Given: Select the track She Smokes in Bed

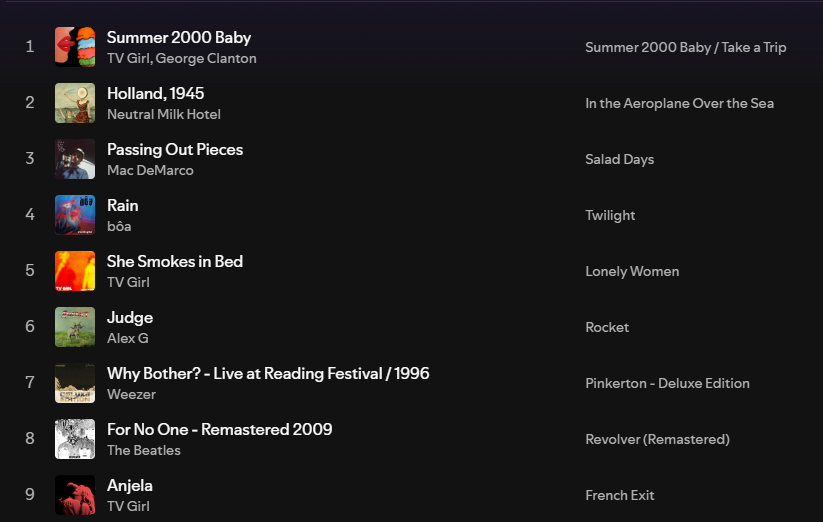Looking at the screenshot, I should pos(175,261).
